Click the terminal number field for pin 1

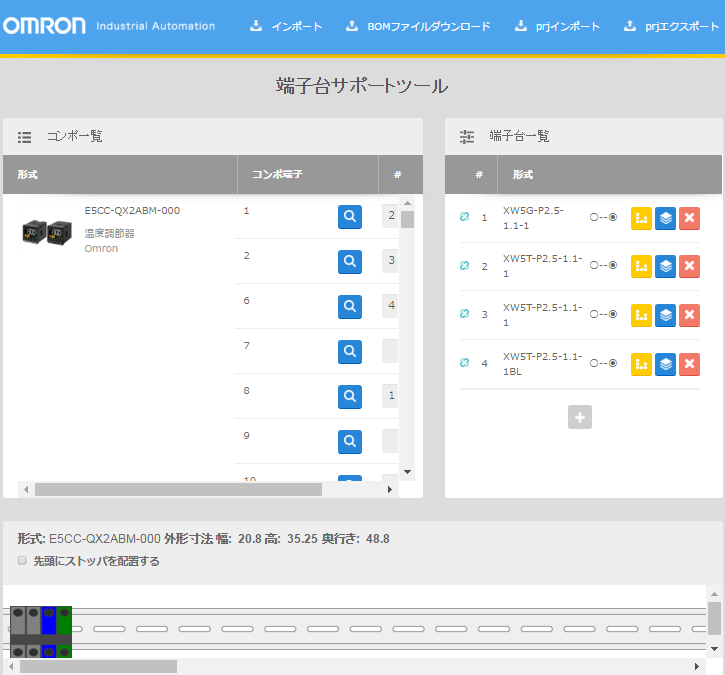point(390,215)
